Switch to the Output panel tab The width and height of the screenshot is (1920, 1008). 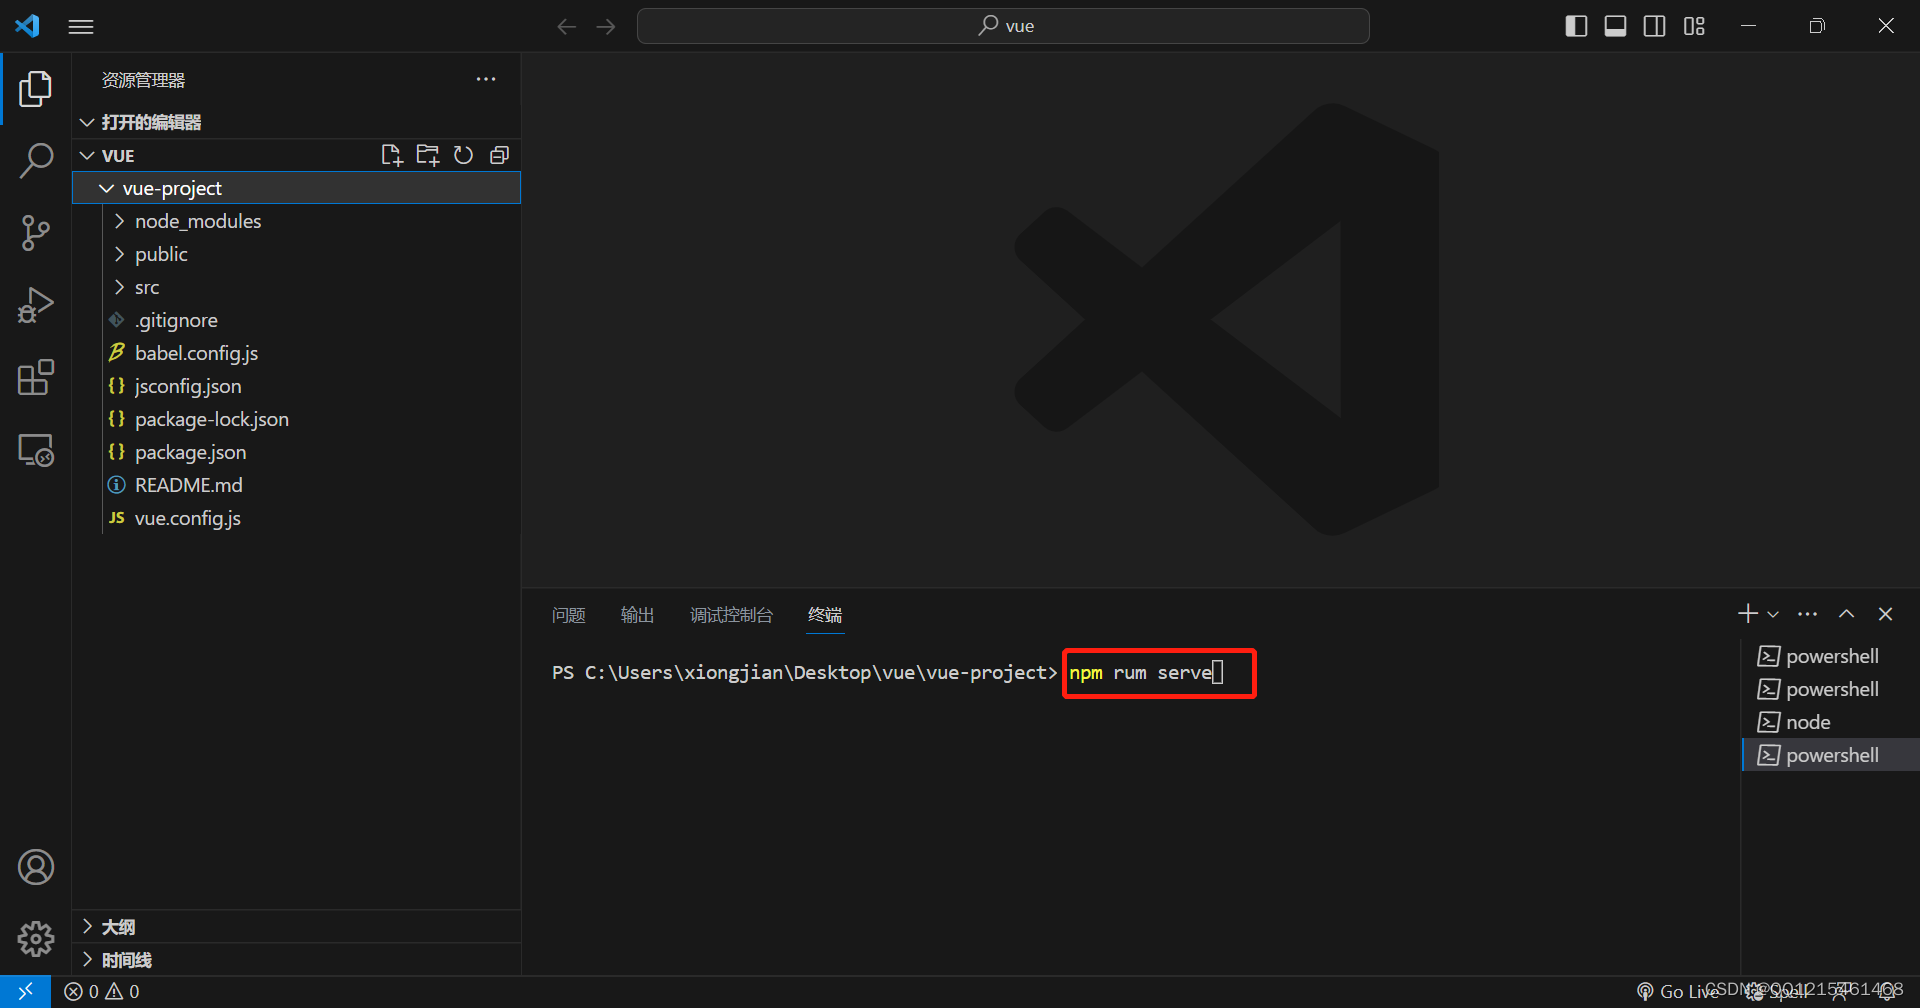click(x=637, y=615)
